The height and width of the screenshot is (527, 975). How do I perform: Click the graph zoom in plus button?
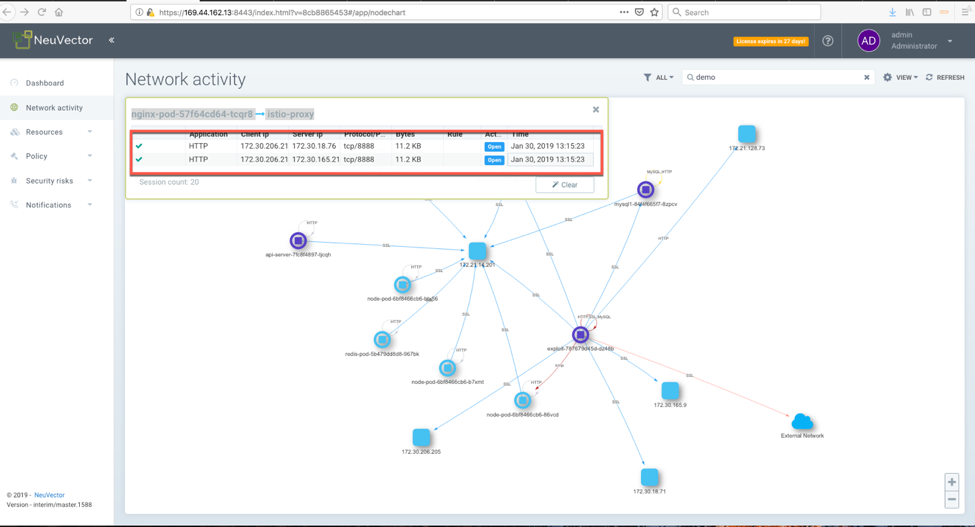click(952, 482)
